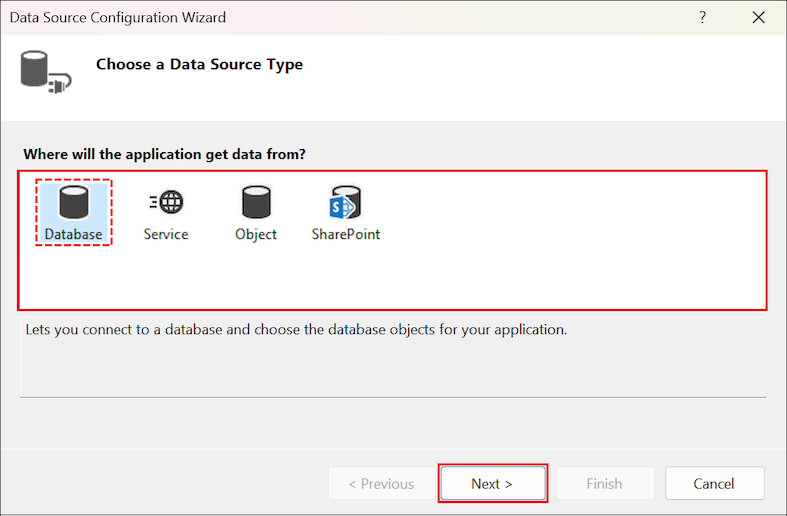This screenshot has height=516, width=787.
Task: Select the SharePoint data source icon
Action: 345,203
